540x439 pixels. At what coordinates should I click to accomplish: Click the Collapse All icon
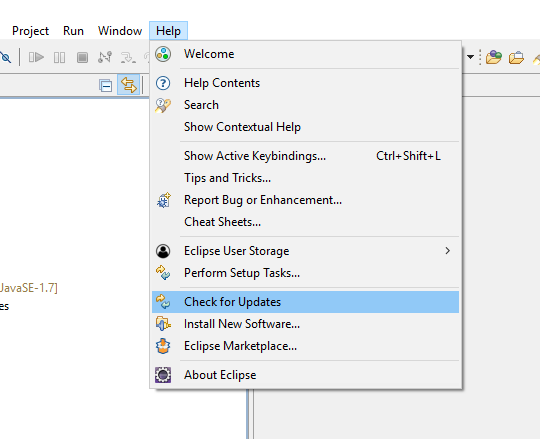[x=105, y=85]
